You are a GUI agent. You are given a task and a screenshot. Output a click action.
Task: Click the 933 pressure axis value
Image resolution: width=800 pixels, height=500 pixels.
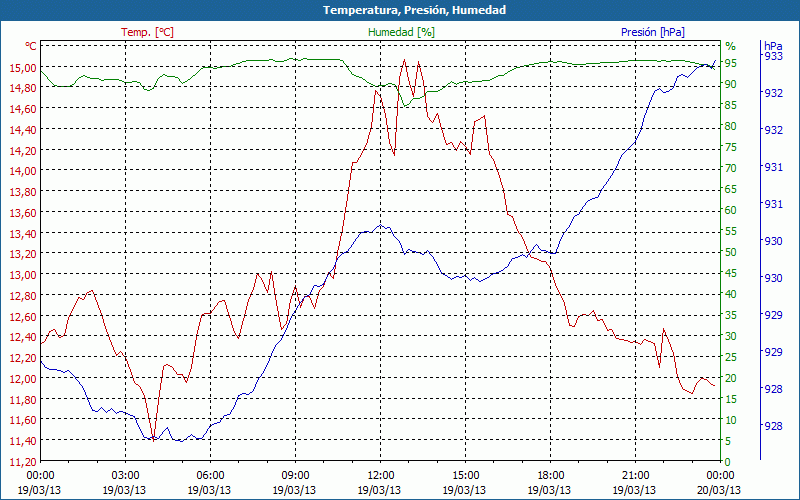point(773,57)
